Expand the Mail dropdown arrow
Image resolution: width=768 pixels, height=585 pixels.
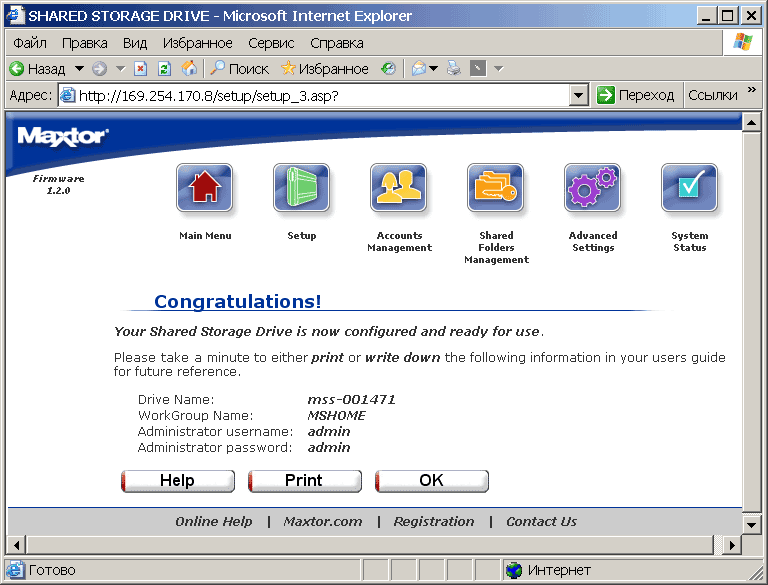point(433,69)
